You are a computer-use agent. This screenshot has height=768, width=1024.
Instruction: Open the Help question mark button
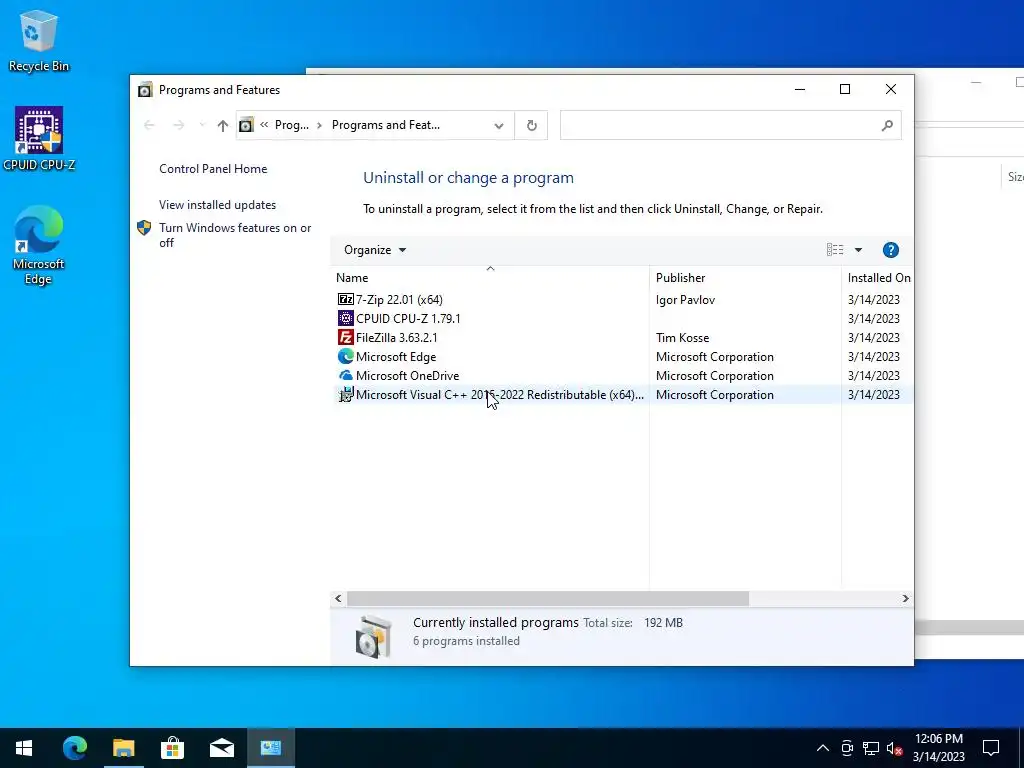click(890, 250)
